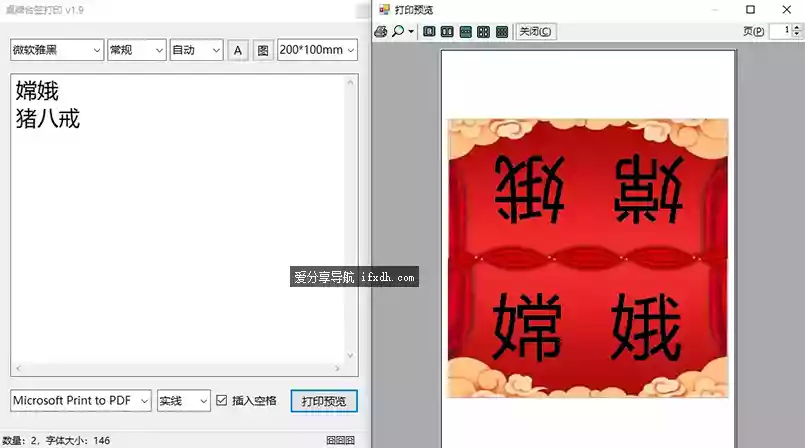Click the 图 background image button

click(x=263, y=50)
